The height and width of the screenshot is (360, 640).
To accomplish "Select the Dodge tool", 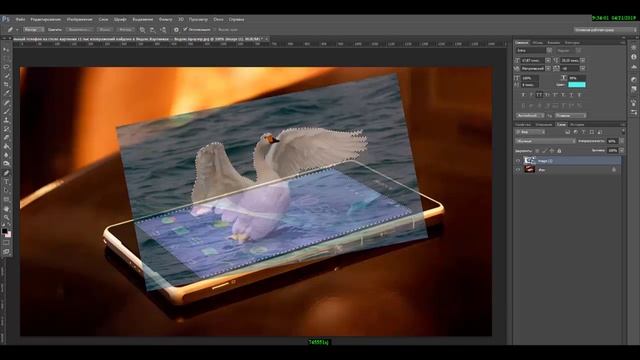I will (6, 163).
